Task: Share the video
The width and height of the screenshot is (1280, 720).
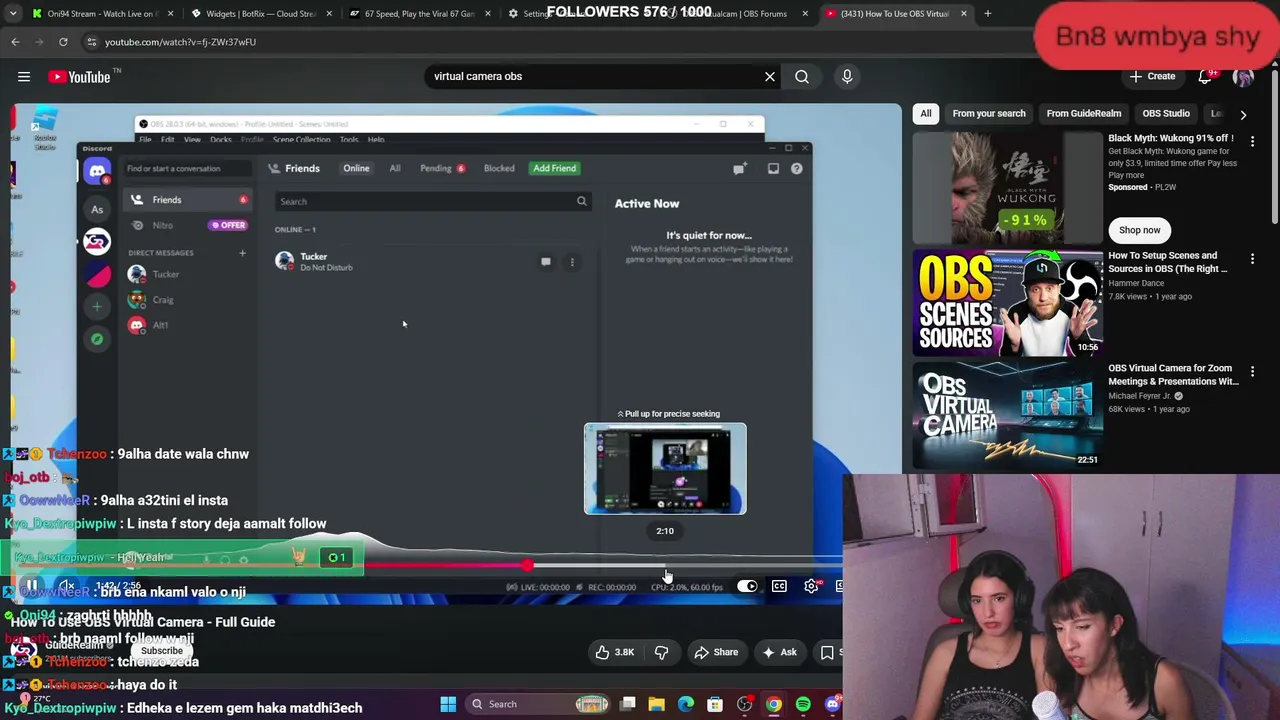Action: click(x=715, y=652)
